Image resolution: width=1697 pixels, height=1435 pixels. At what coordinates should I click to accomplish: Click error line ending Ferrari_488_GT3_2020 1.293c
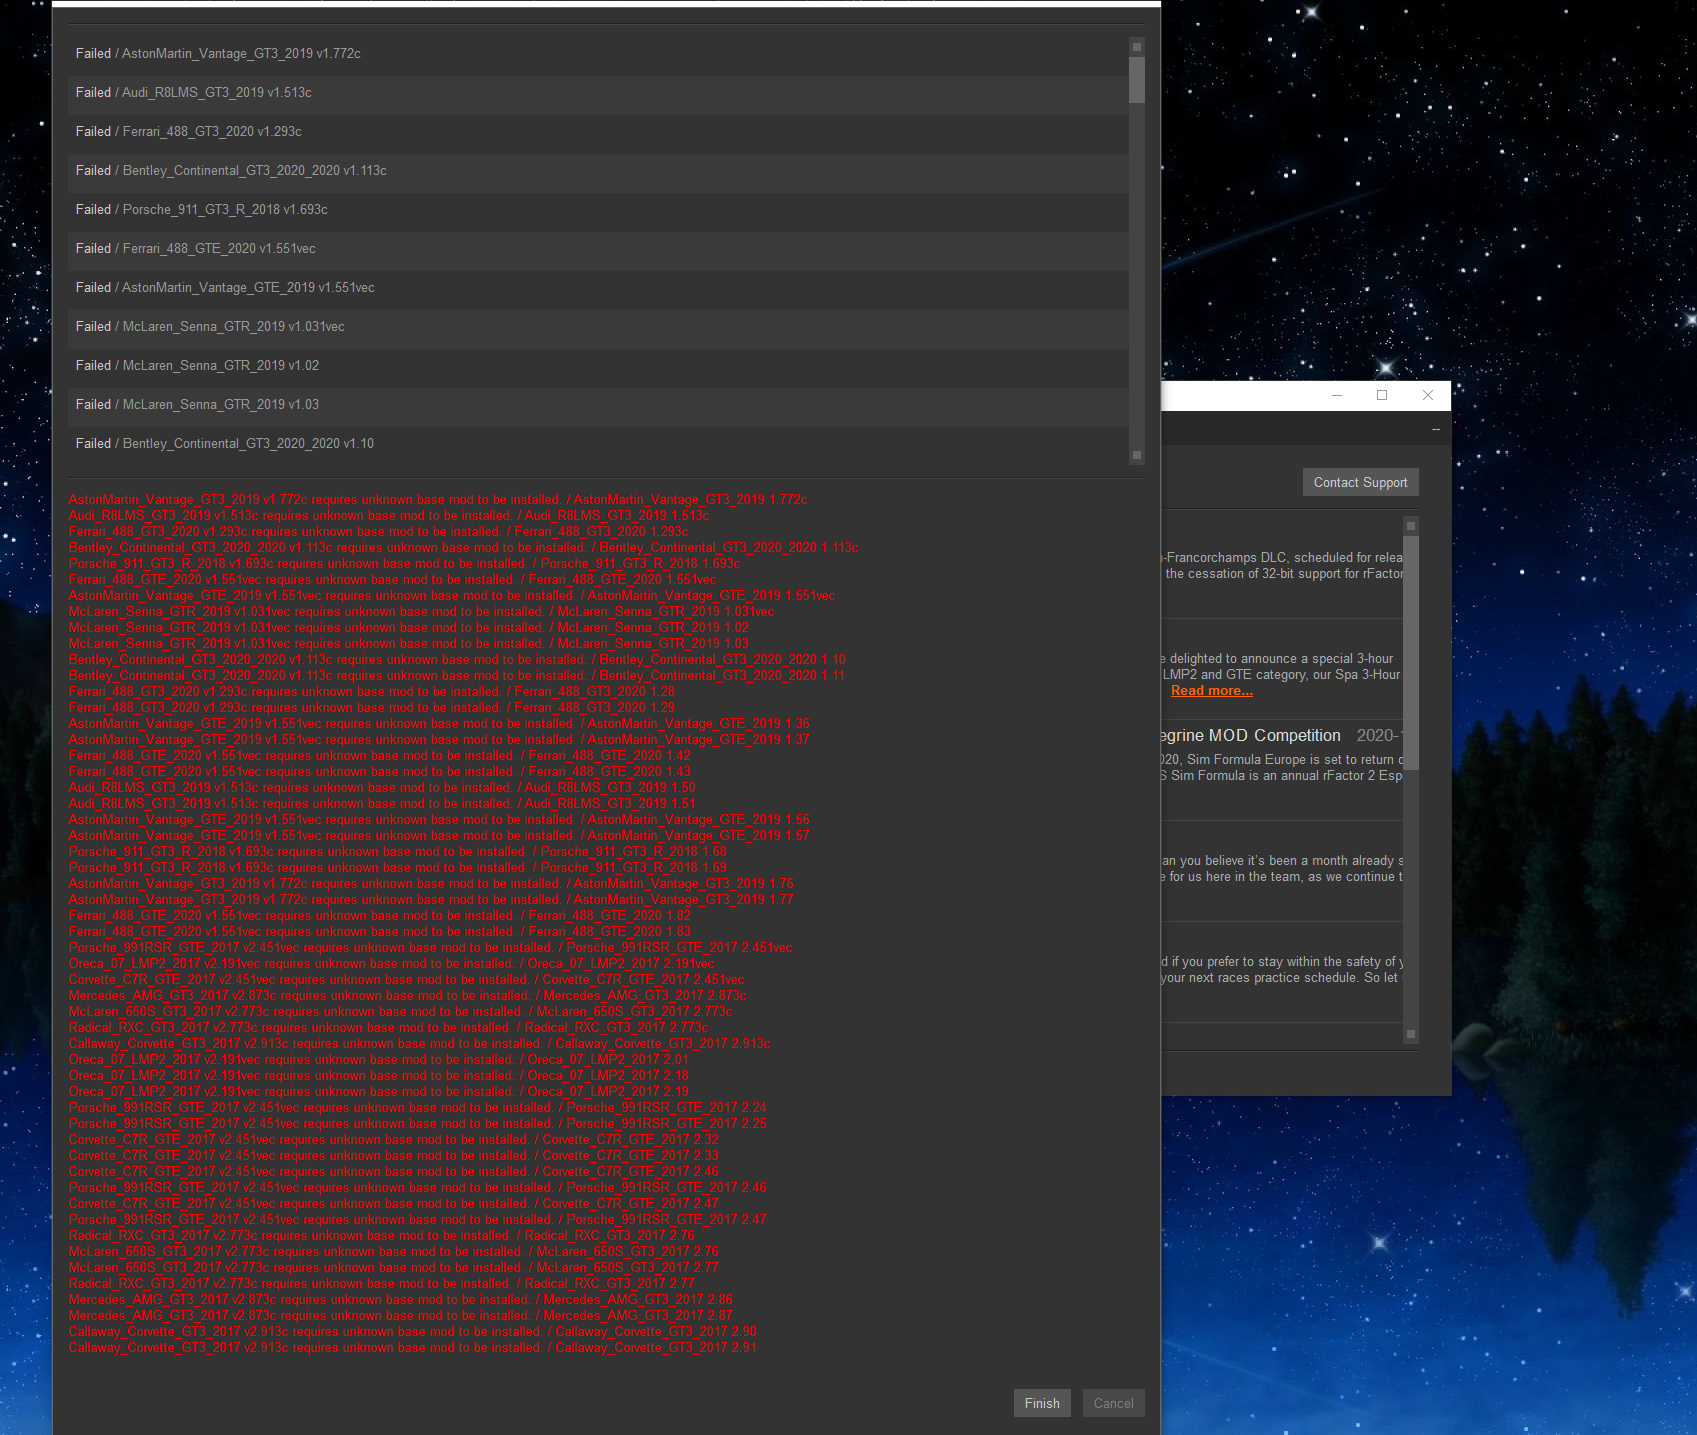point(378,532)
